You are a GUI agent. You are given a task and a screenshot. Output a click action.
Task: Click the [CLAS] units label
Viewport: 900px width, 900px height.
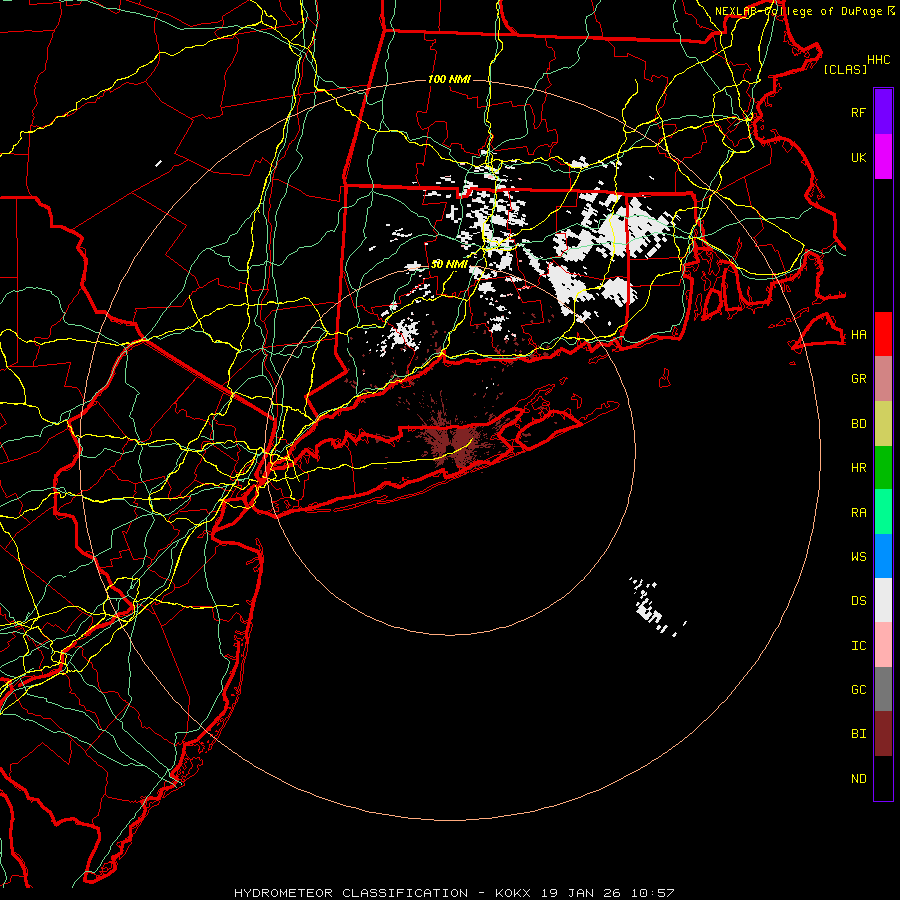[845, 69]
